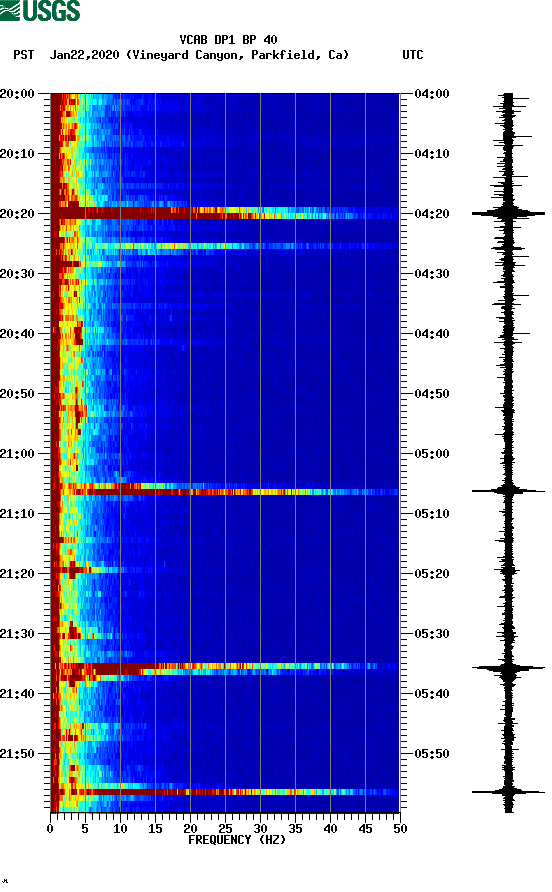Click the 'PST' timezone label

coord(23,55)
